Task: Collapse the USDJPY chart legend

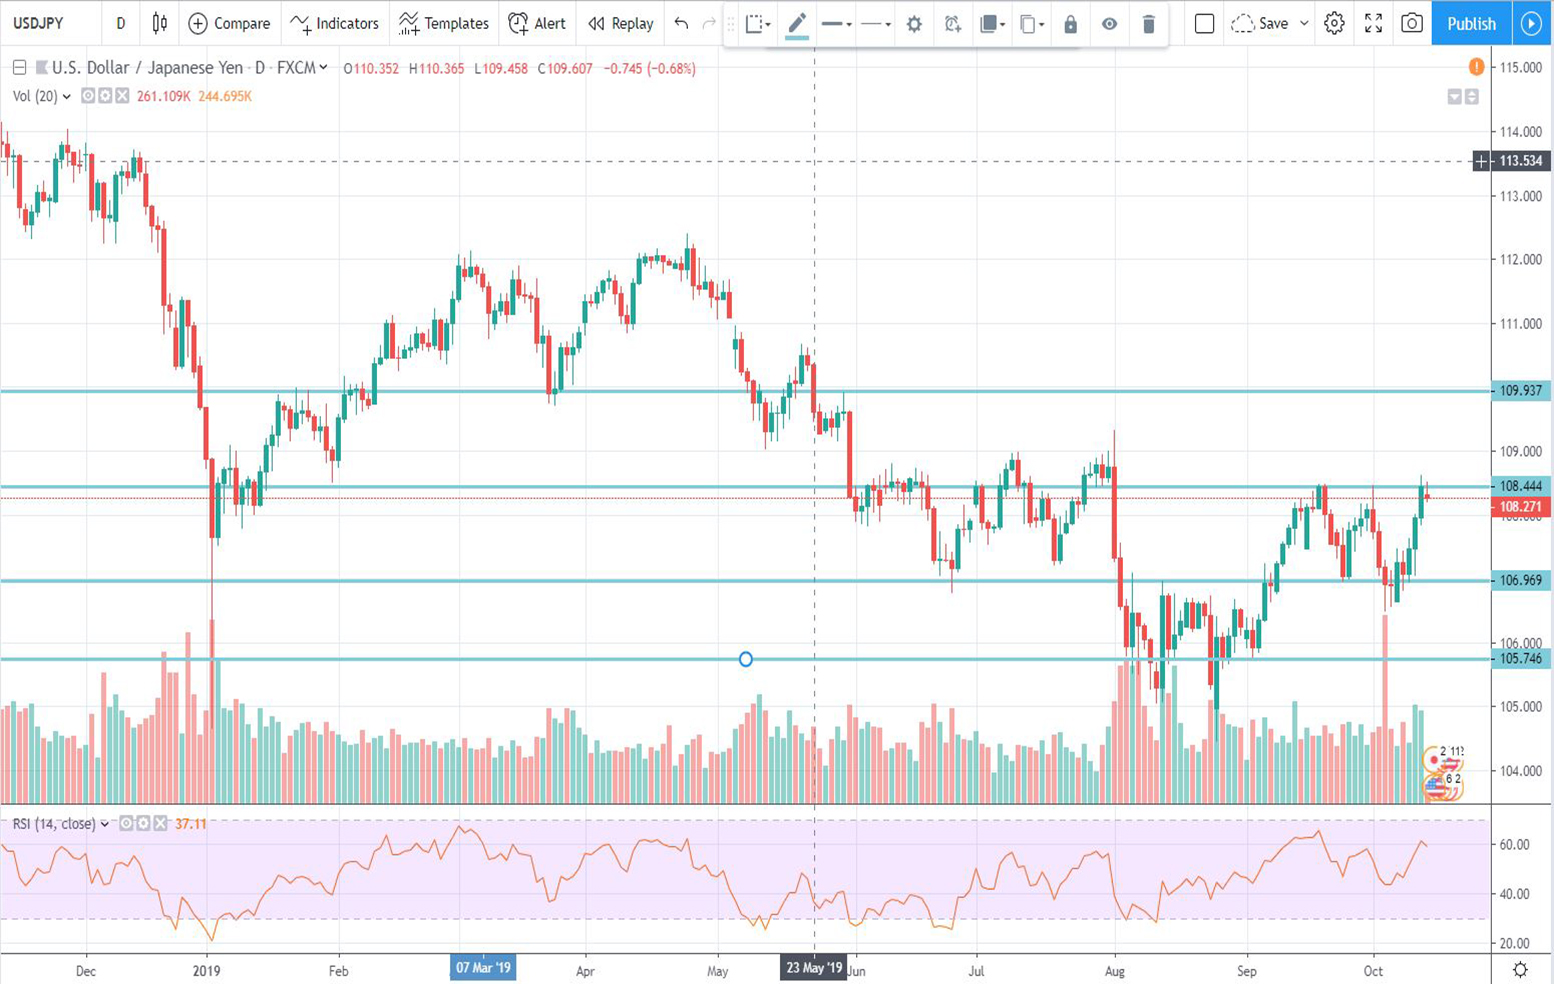Action: (x=19, y=68)
